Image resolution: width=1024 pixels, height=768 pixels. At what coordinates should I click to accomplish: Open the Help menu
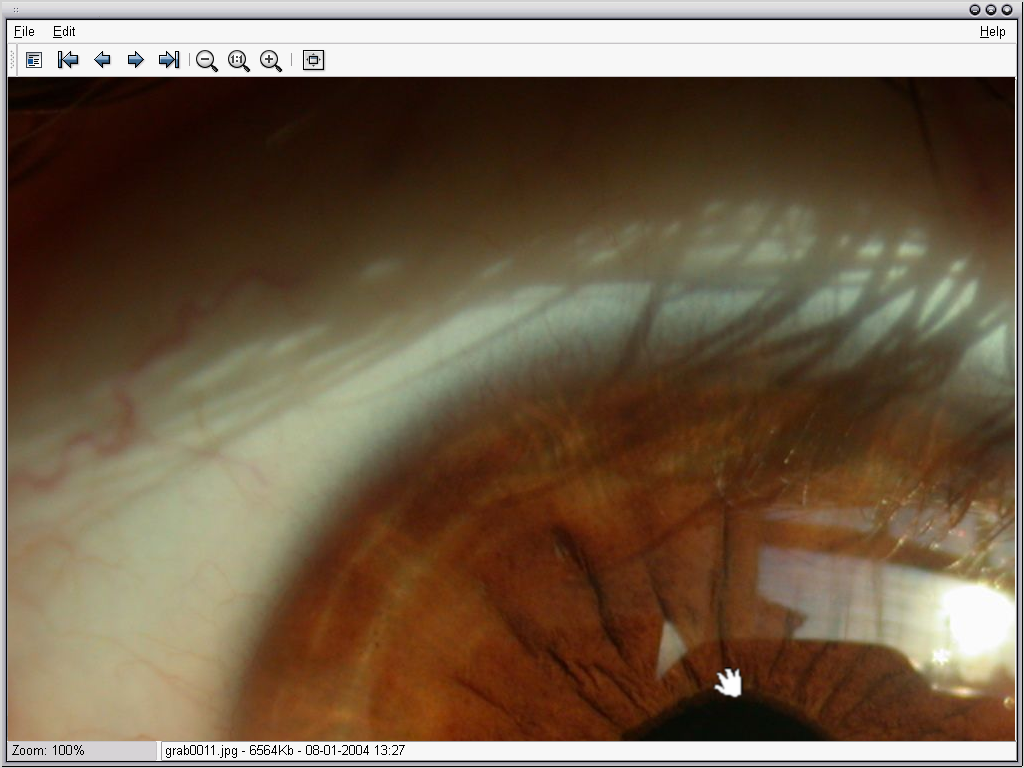(x=993, y=31)
